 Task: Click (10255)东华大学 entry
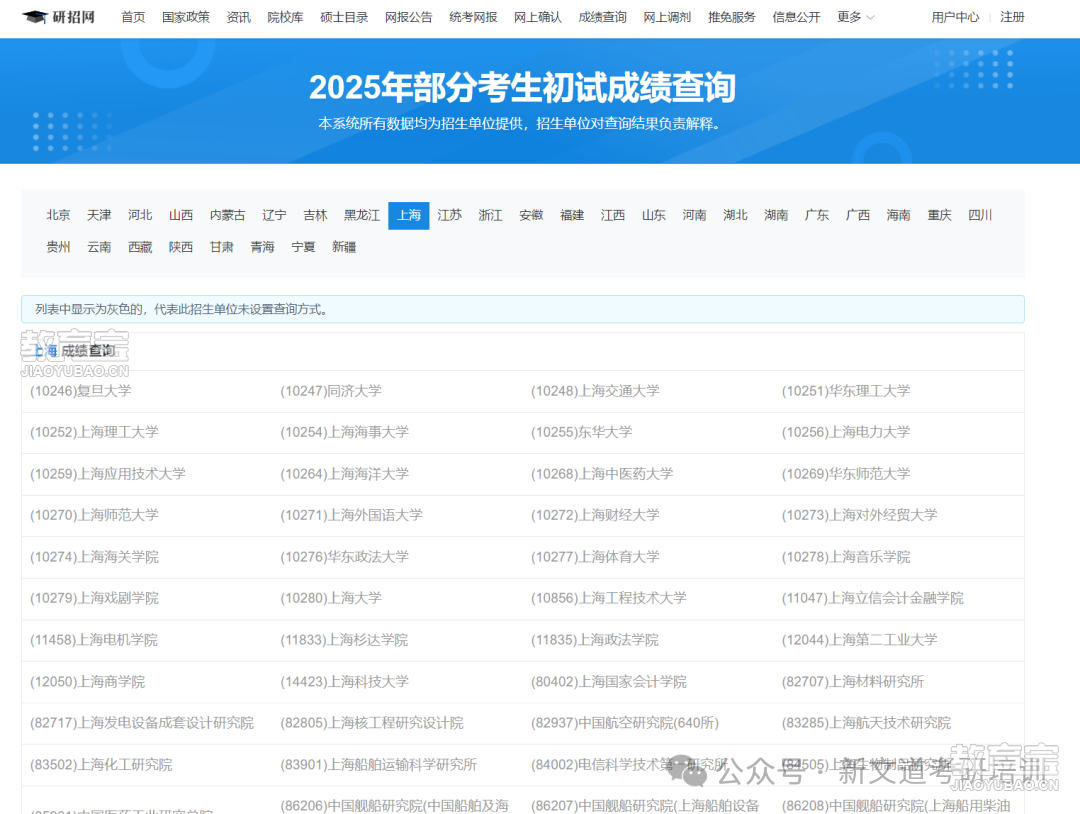point(581,432)
